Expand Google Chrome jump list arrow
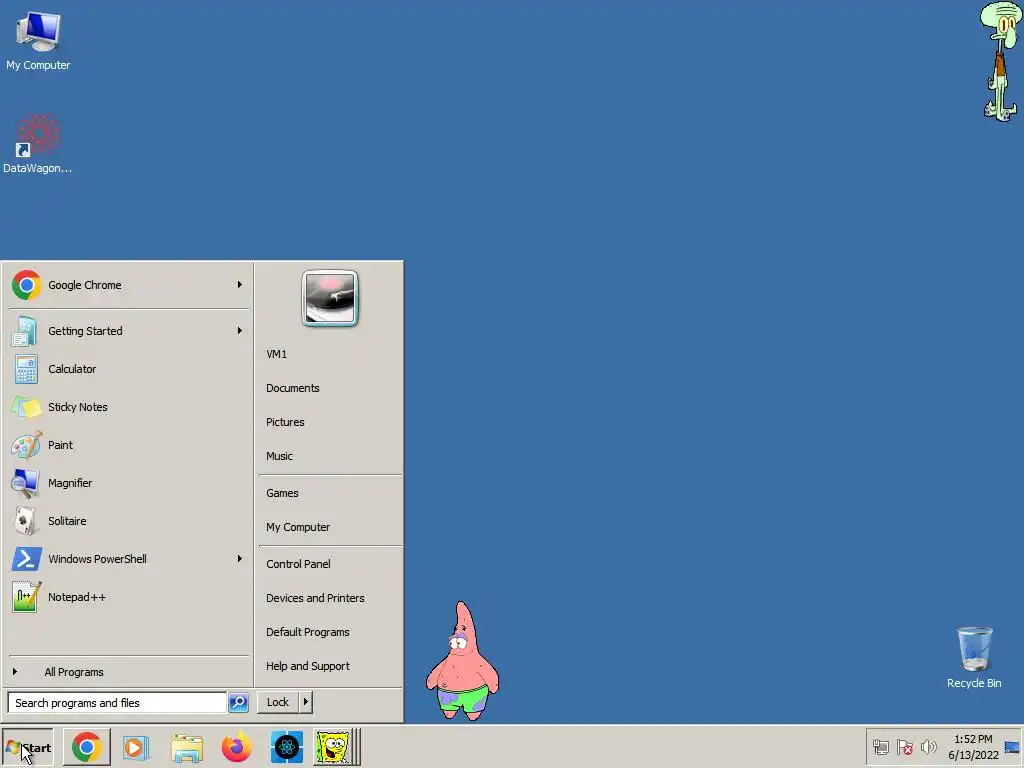 (240, 285)
